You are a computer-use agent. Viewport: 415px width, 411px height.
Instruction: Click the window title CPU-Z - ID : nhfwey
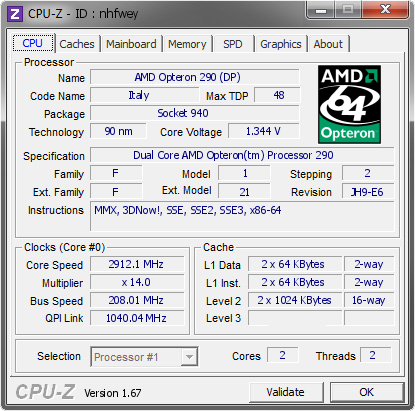[x=83, y=14]
